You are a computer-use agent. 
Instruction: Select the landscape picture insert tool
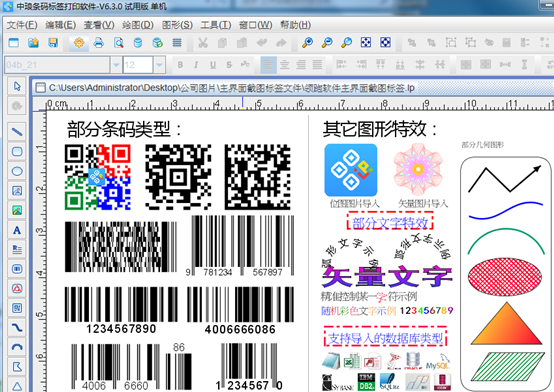coord(17,210)
